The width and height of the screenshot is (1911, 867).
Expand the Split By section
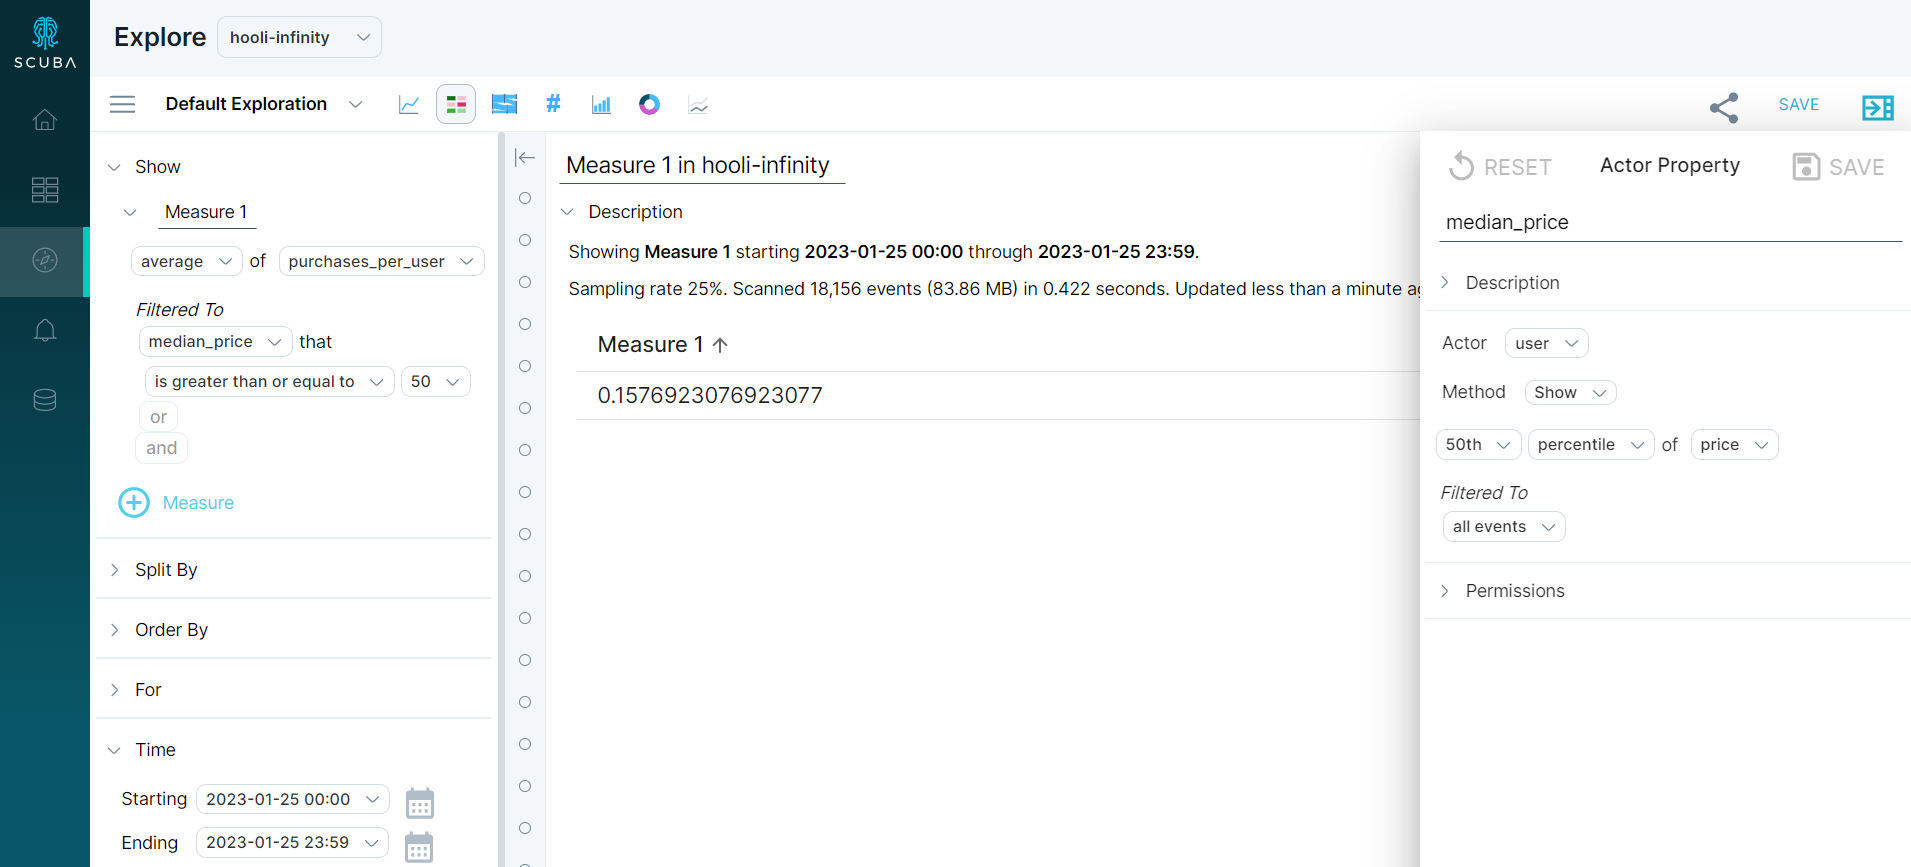[114, 570]
